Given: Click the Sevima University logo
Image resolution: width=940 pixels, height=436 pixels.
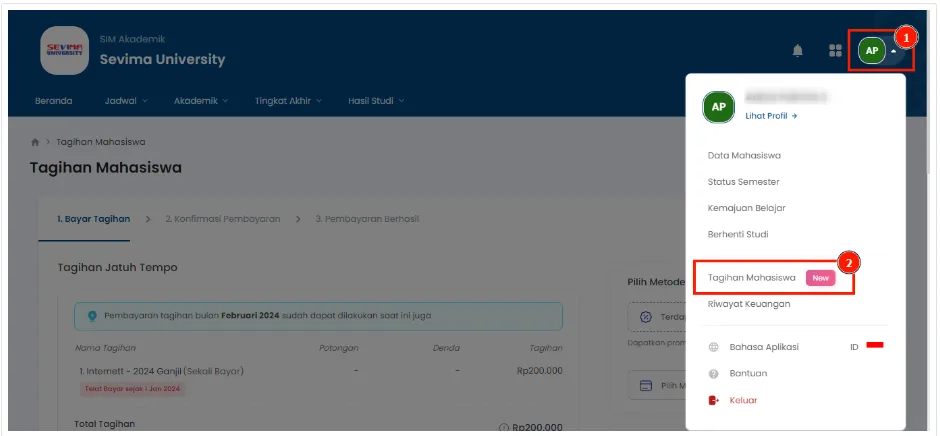Looking at the screenshot, I should (x=64, y=50).
